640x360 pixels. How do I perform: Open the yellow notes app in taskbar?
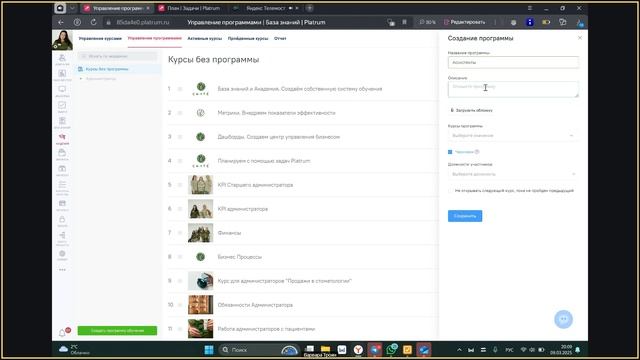(x=407, y=350)
